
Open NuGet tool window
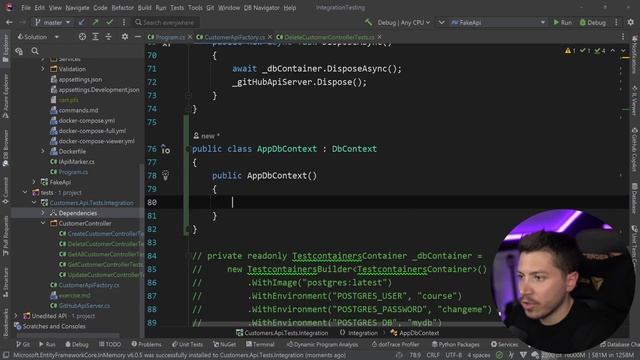pyautogui.click(x=224, y=344)
